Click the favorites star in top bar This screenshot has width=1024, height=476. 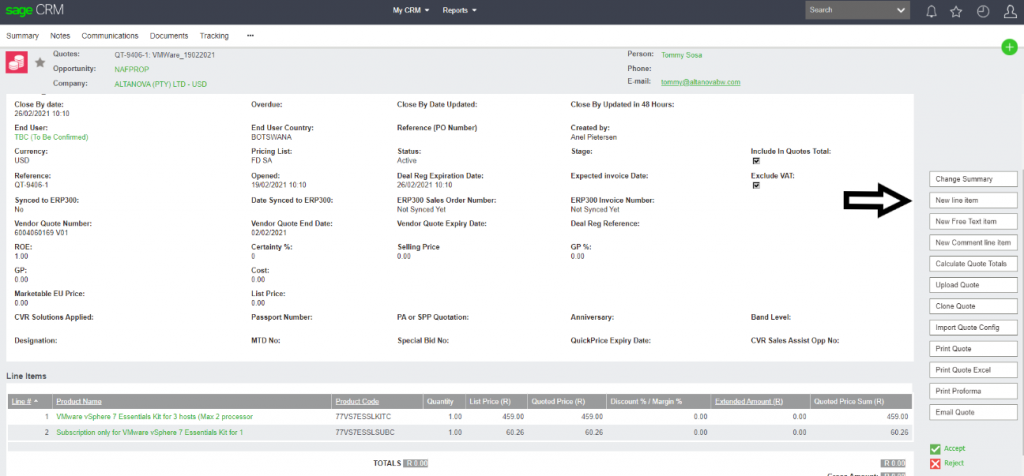(957, 11)
